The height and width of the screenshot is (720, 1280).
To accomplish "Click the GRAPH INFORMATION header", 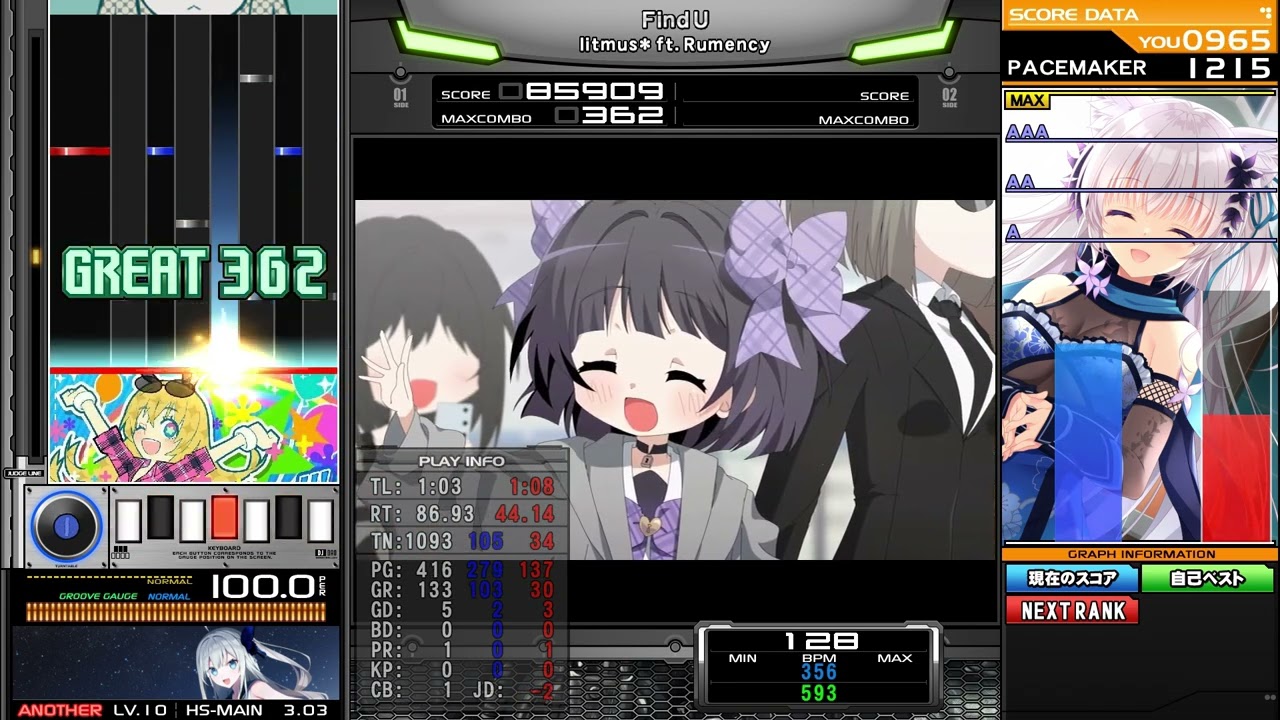I will (1141, 554).
